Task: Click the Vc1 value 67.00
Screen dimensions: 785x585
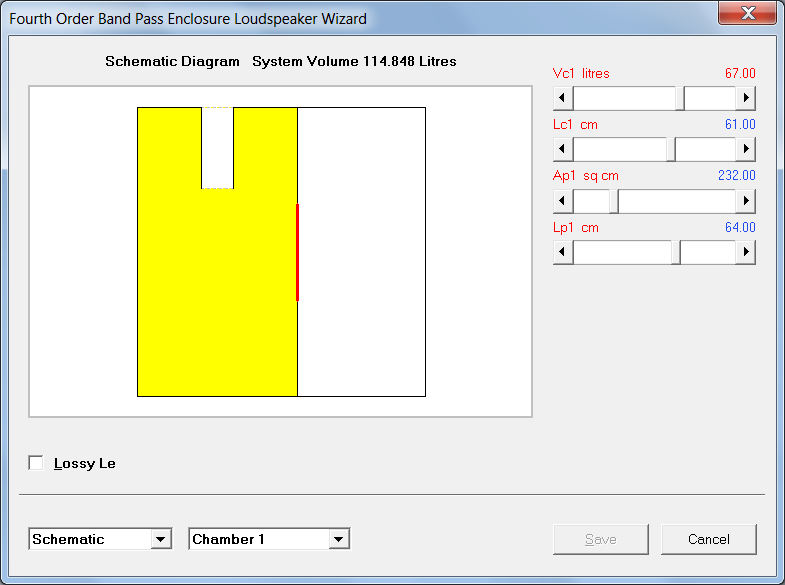Action: click(x=740, y=73)
